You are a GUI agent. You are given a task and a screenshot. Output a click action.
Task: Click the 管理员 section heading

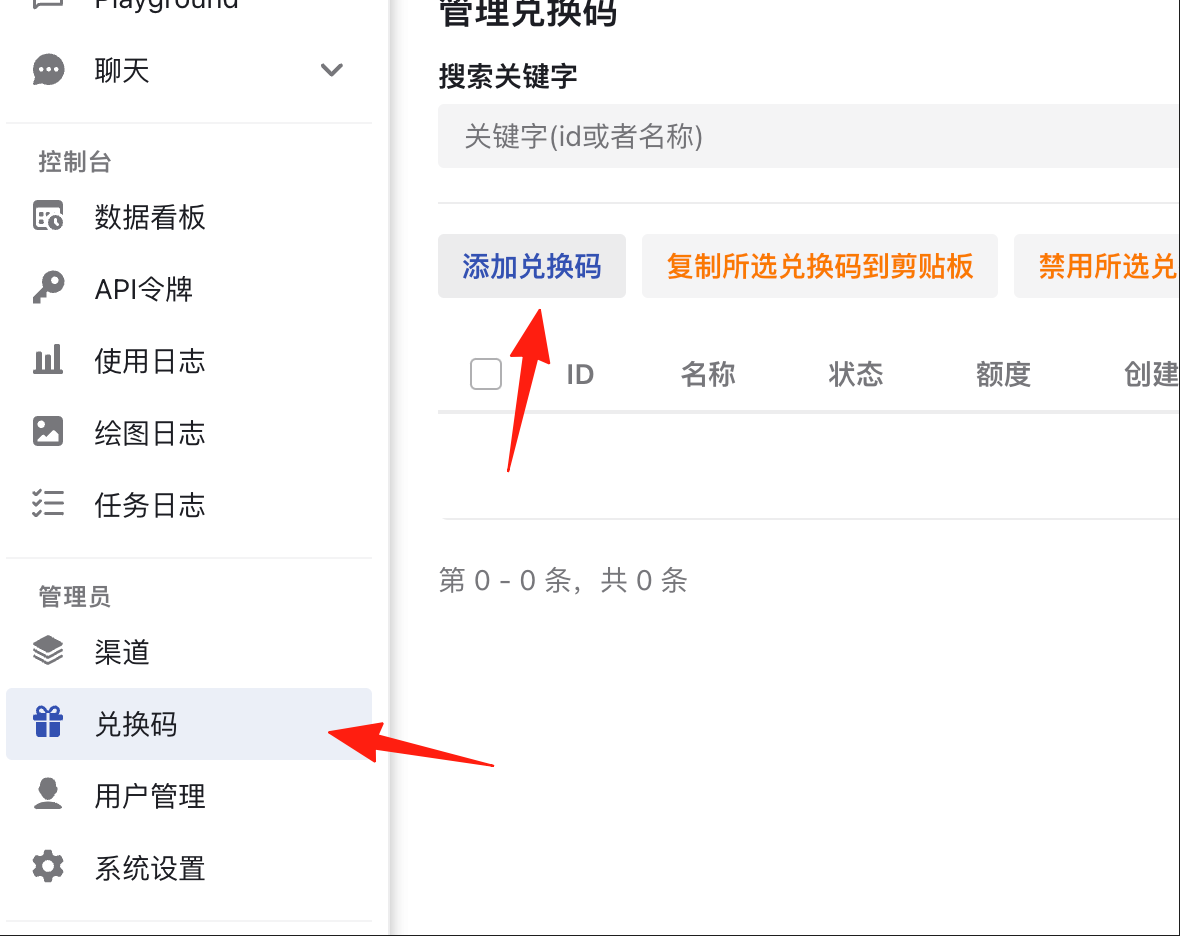click(x=75, y=596)
